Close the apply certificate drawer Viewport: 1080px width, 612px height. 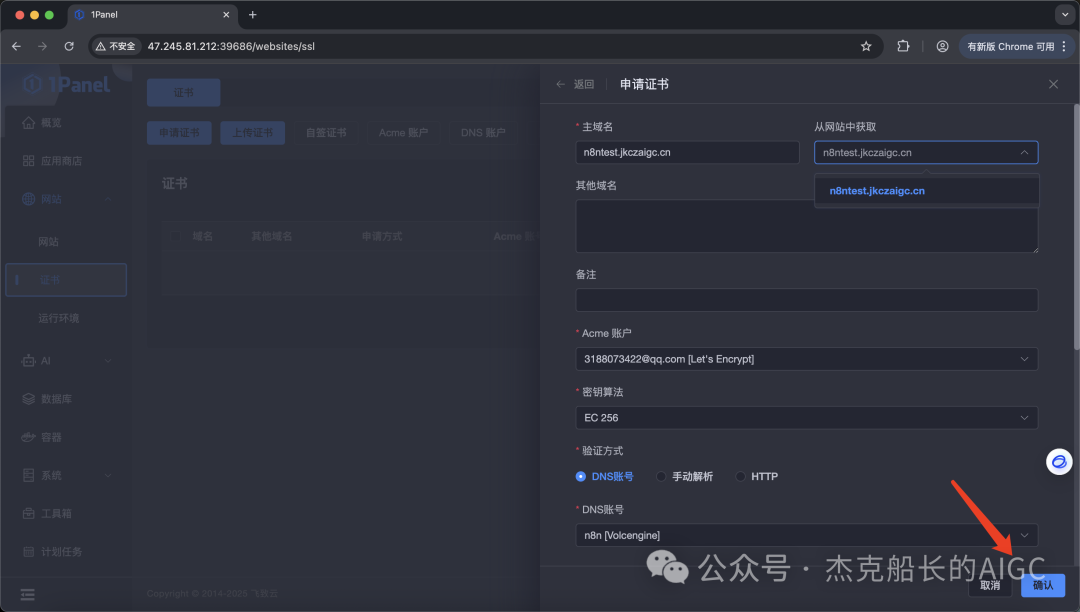(1053, 84)
